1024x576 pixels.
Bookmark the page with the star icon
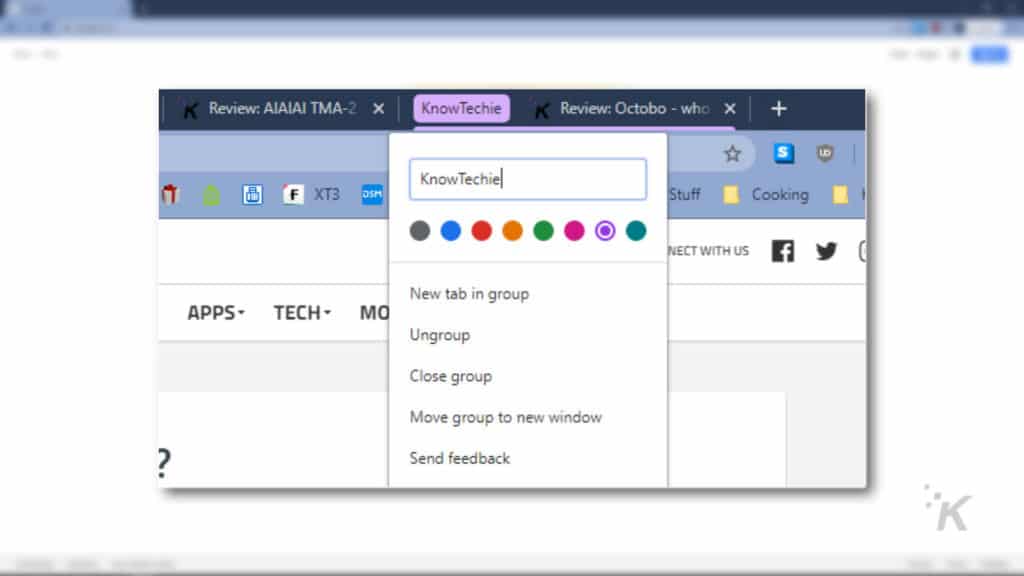tap(732, 153)
